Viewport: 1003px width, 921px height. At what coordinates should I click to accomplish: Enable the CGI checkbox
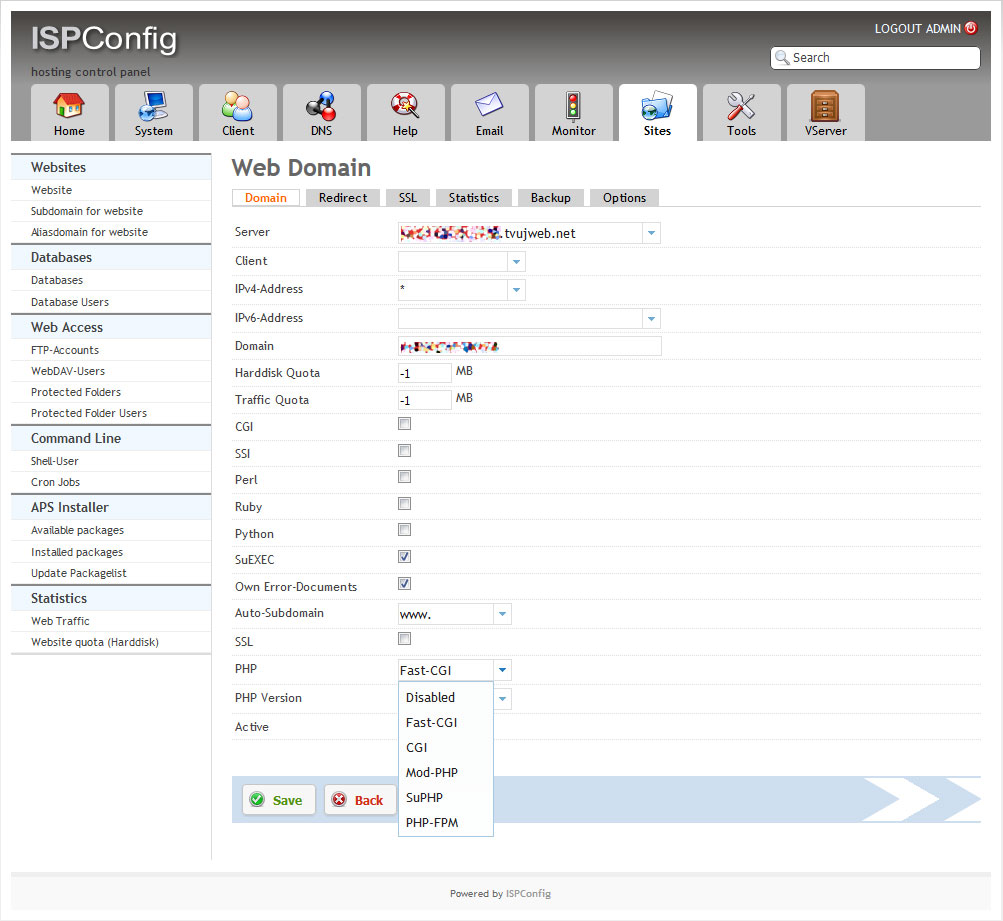coord(405,424)
